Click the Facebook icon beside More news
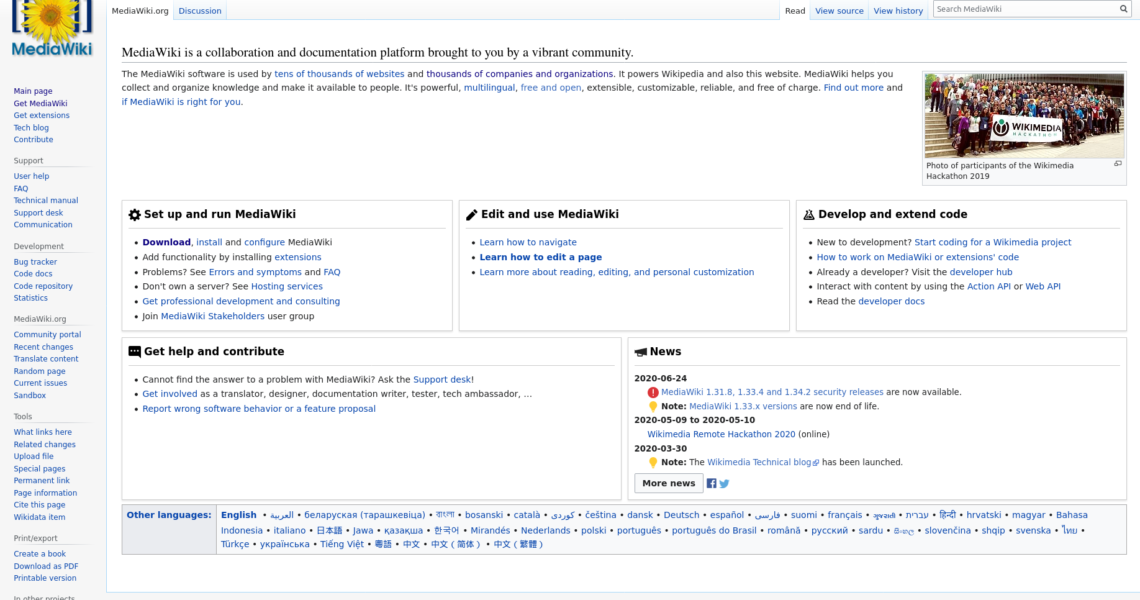The width and height of the screenshot is (1140, 600). pos(712,484)
